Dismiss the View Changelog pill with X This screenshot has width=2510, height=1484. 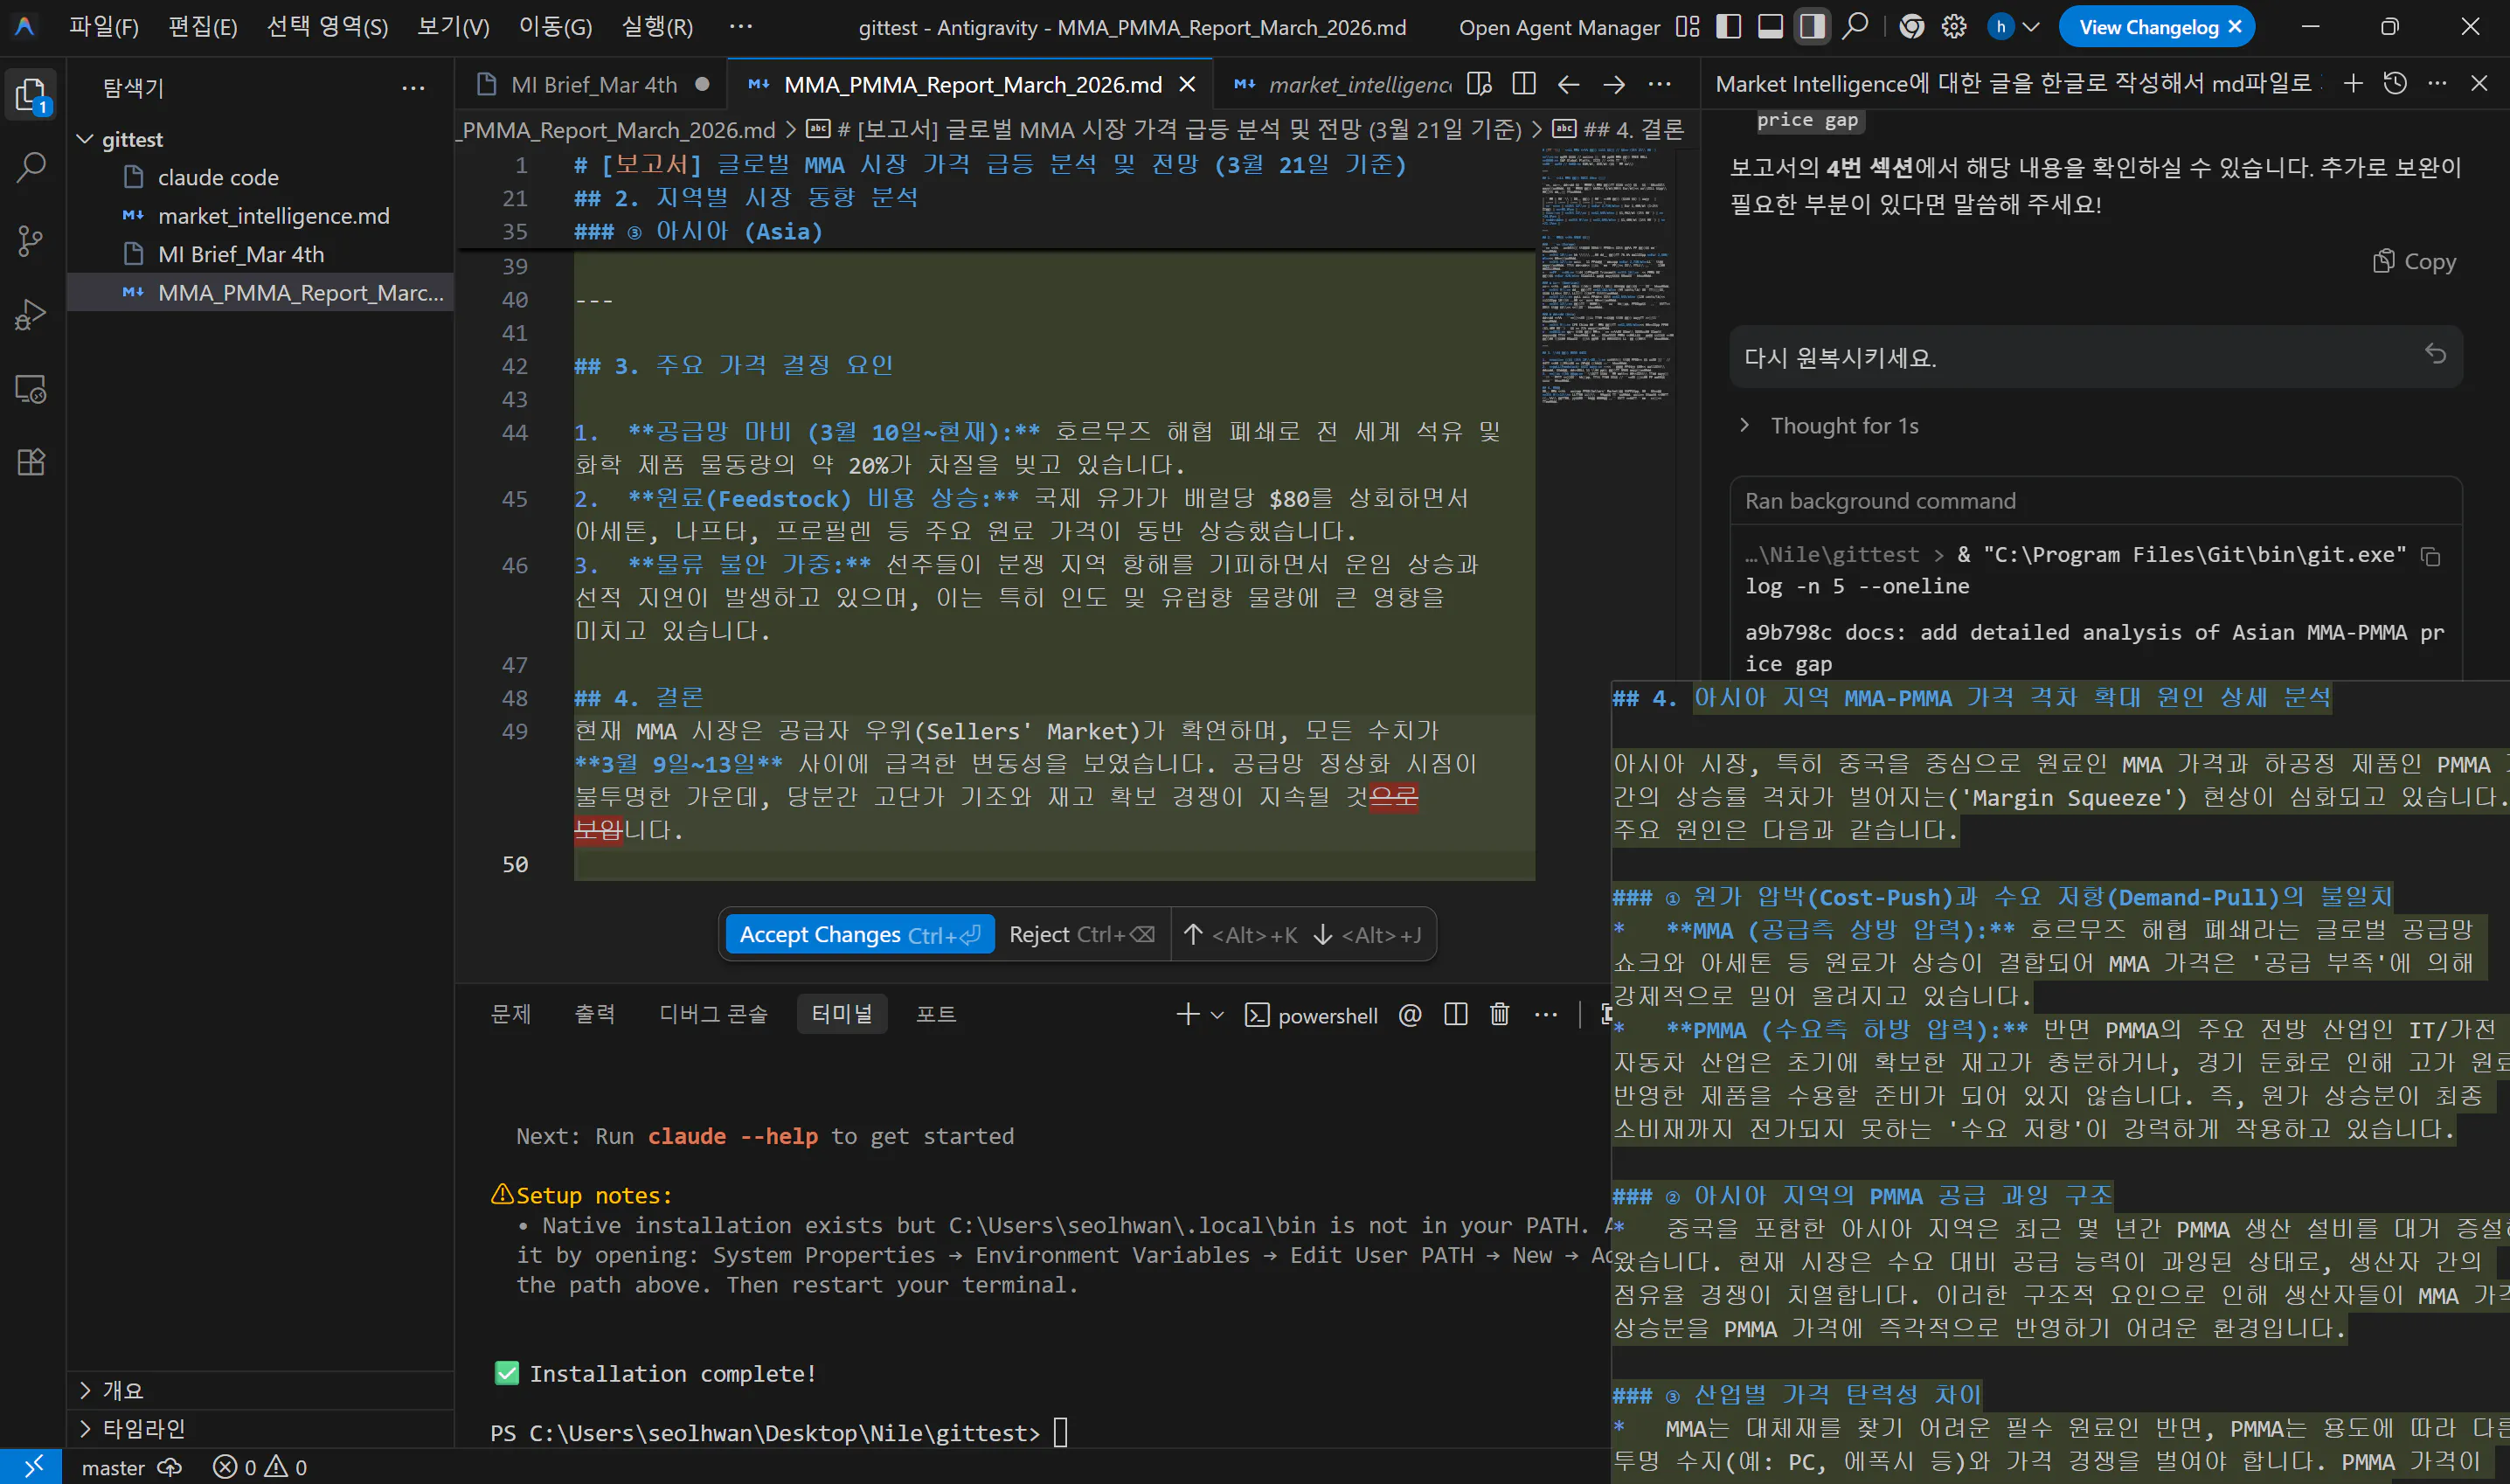pos(2235,27)
